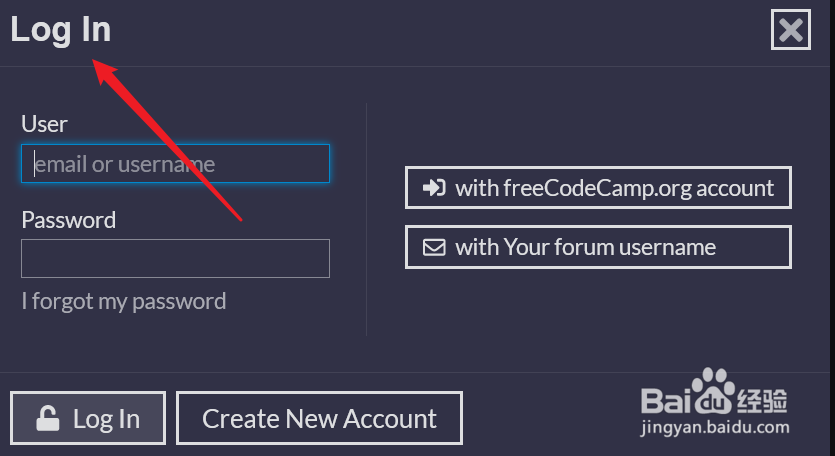Select Create New Account
The width and height of the screenshot is (835, 456).
point(319,418)
